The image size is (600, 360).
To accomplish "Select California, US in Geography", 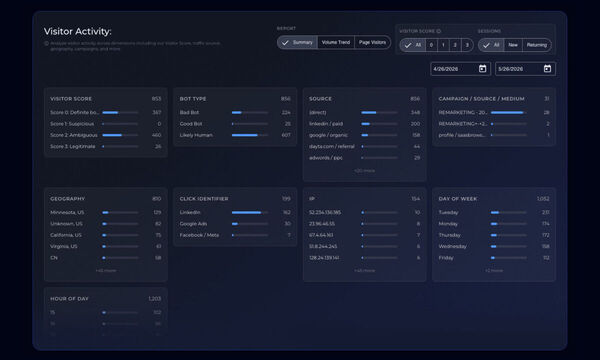I will pos(106,235).
